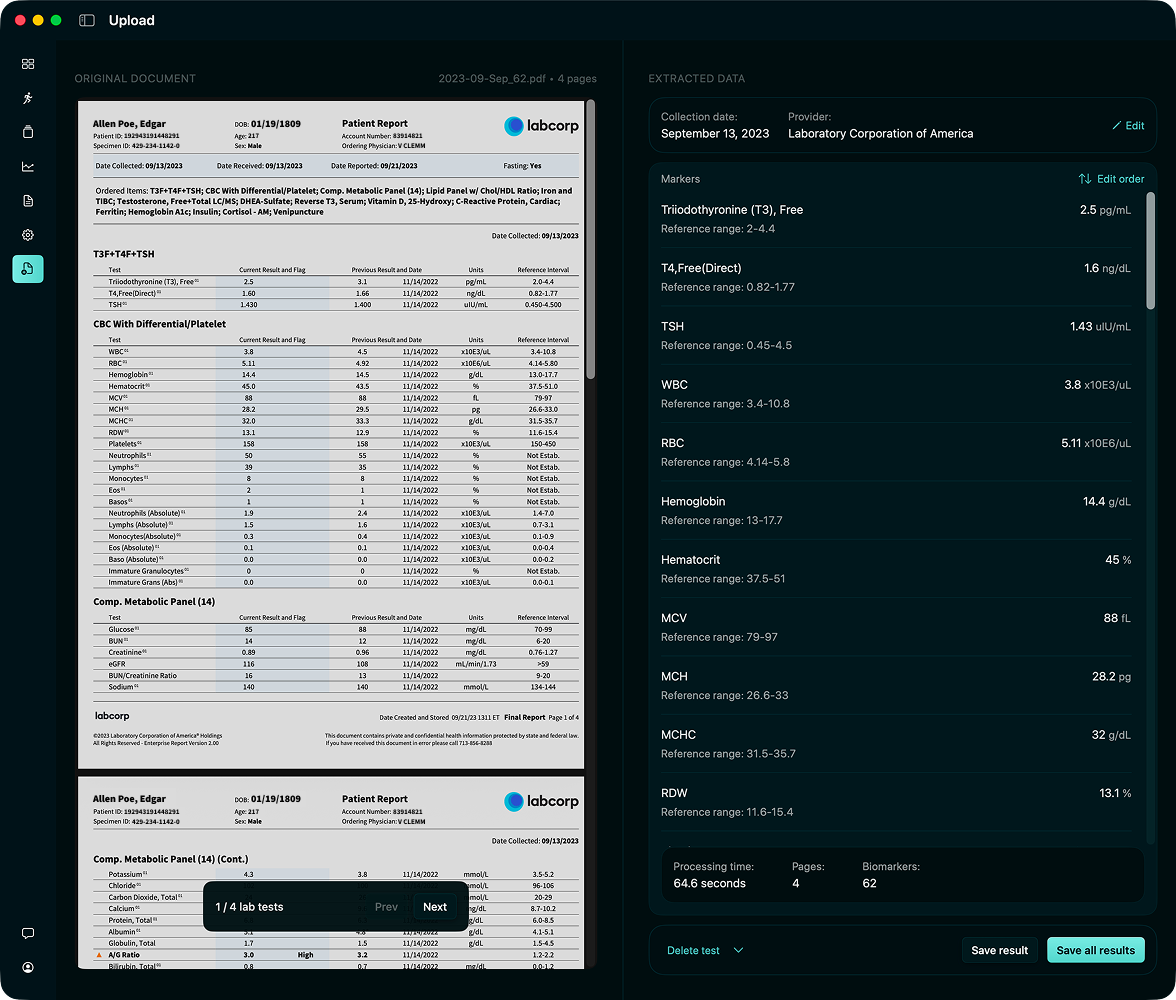The height and width of the screenshot is (1000, 1176).
Task: Open the trends chart icon in sidebar
Action: (28, 167)
